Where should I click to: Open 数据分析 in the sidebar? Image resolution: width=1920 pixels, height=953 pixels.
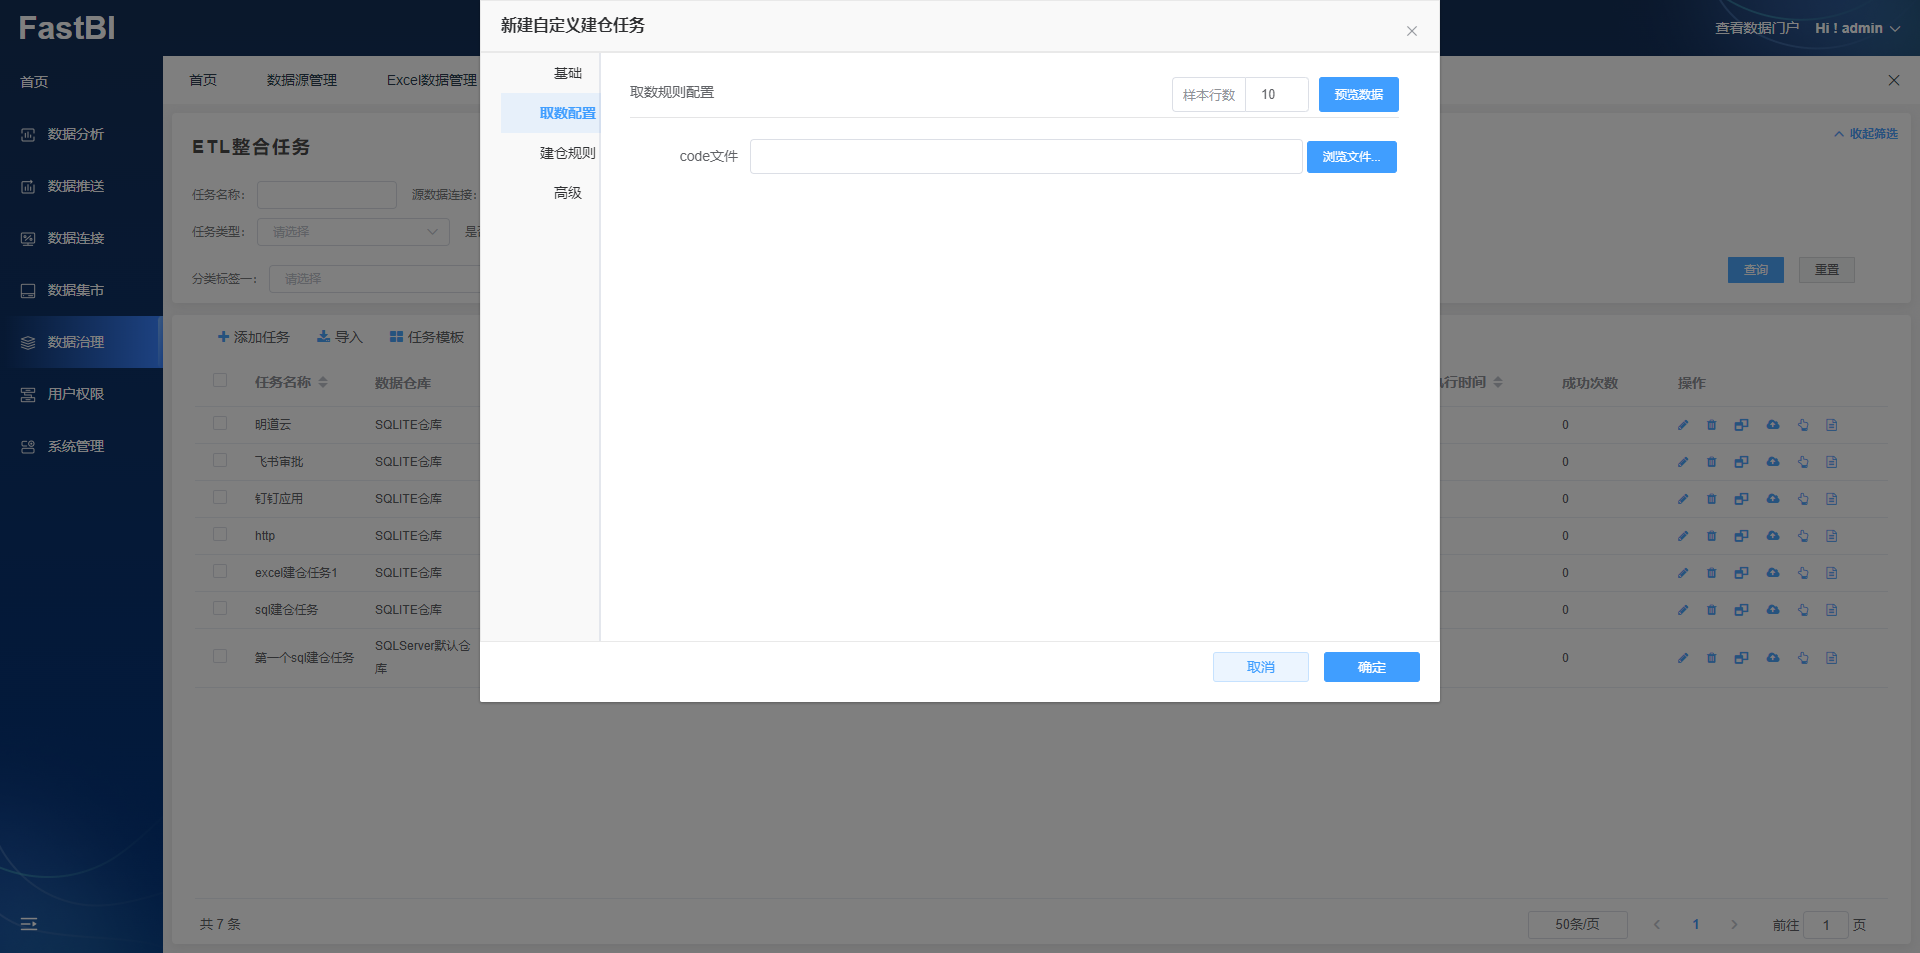pyautogui.click(x=81, y=134)
